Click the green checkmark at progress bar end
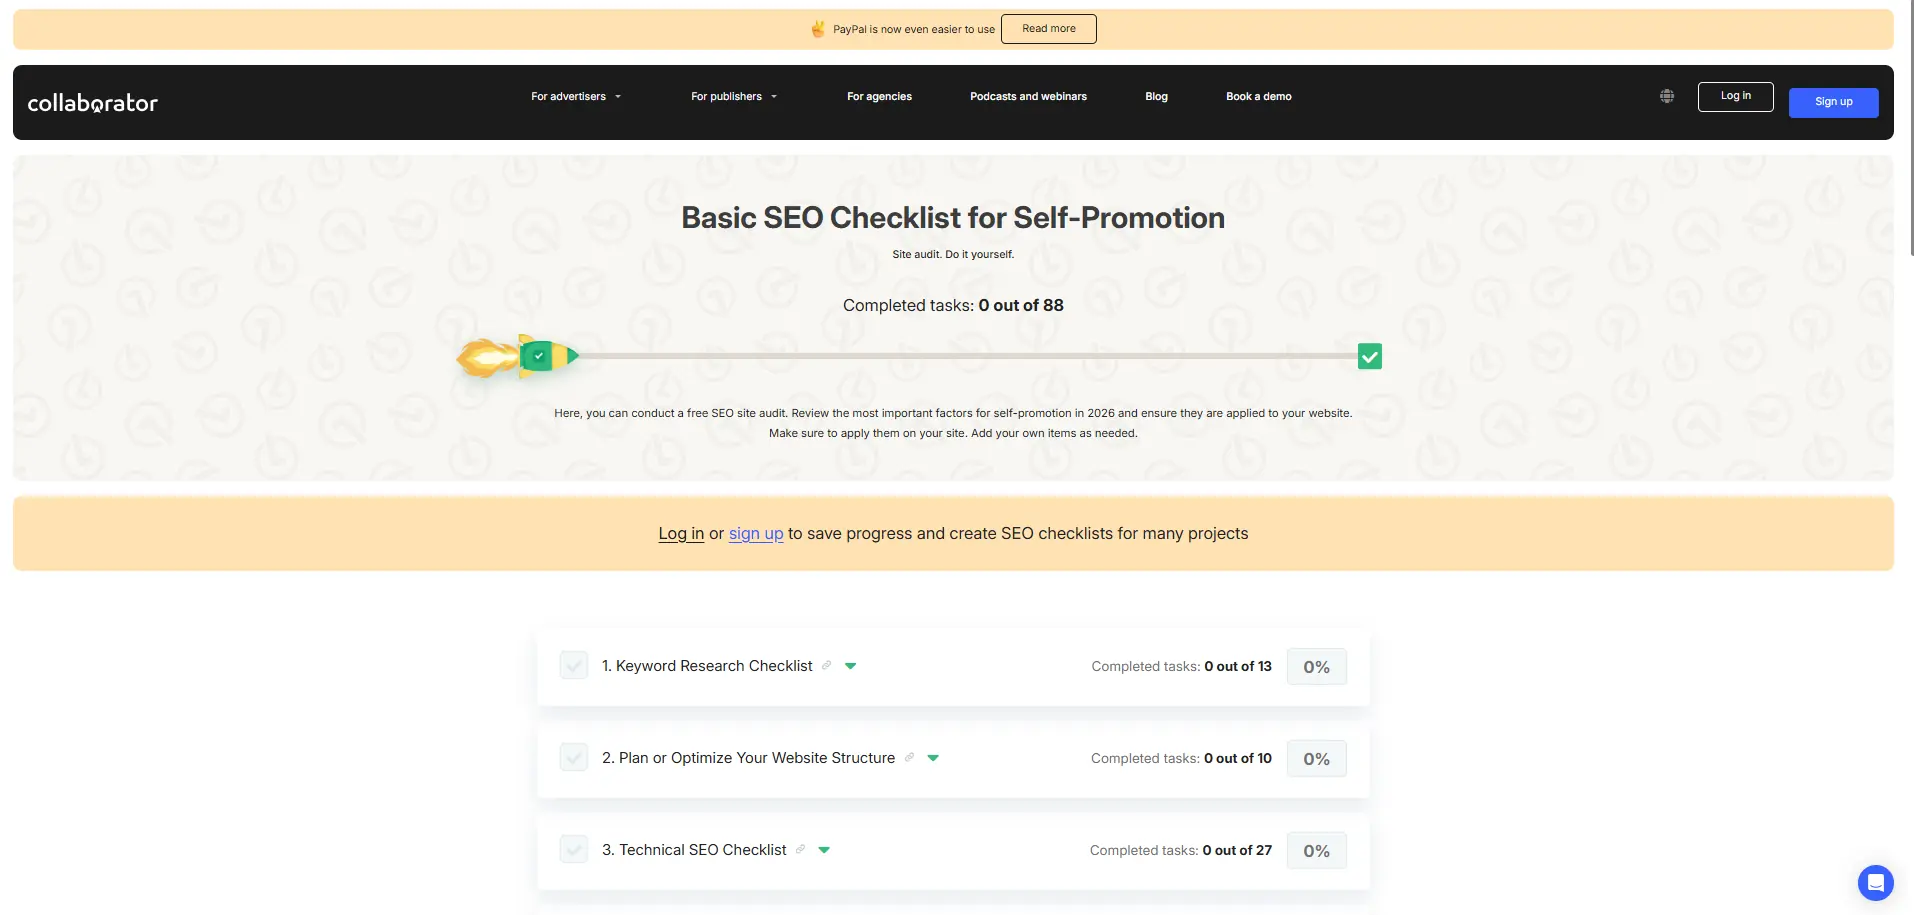The image size is (1914, 915). [1369, 355]
